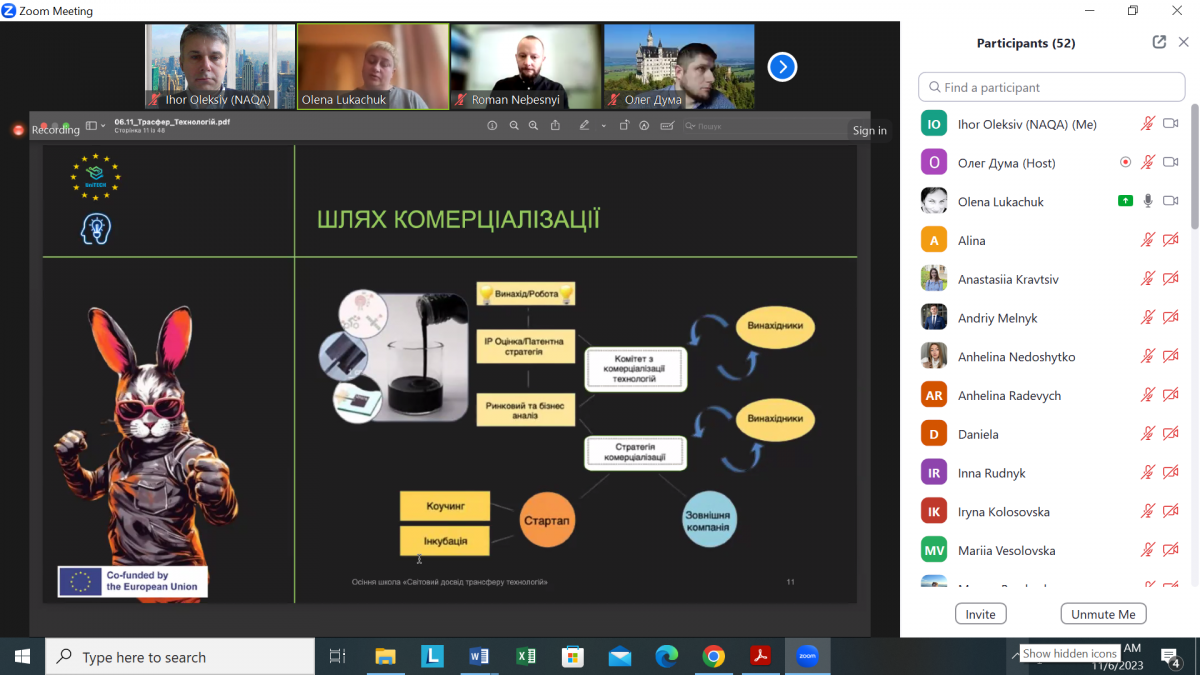1200x675 pixels.
Task: Select the pen markup tool in PDF toolbar
Action: click(x=585, y=126)
